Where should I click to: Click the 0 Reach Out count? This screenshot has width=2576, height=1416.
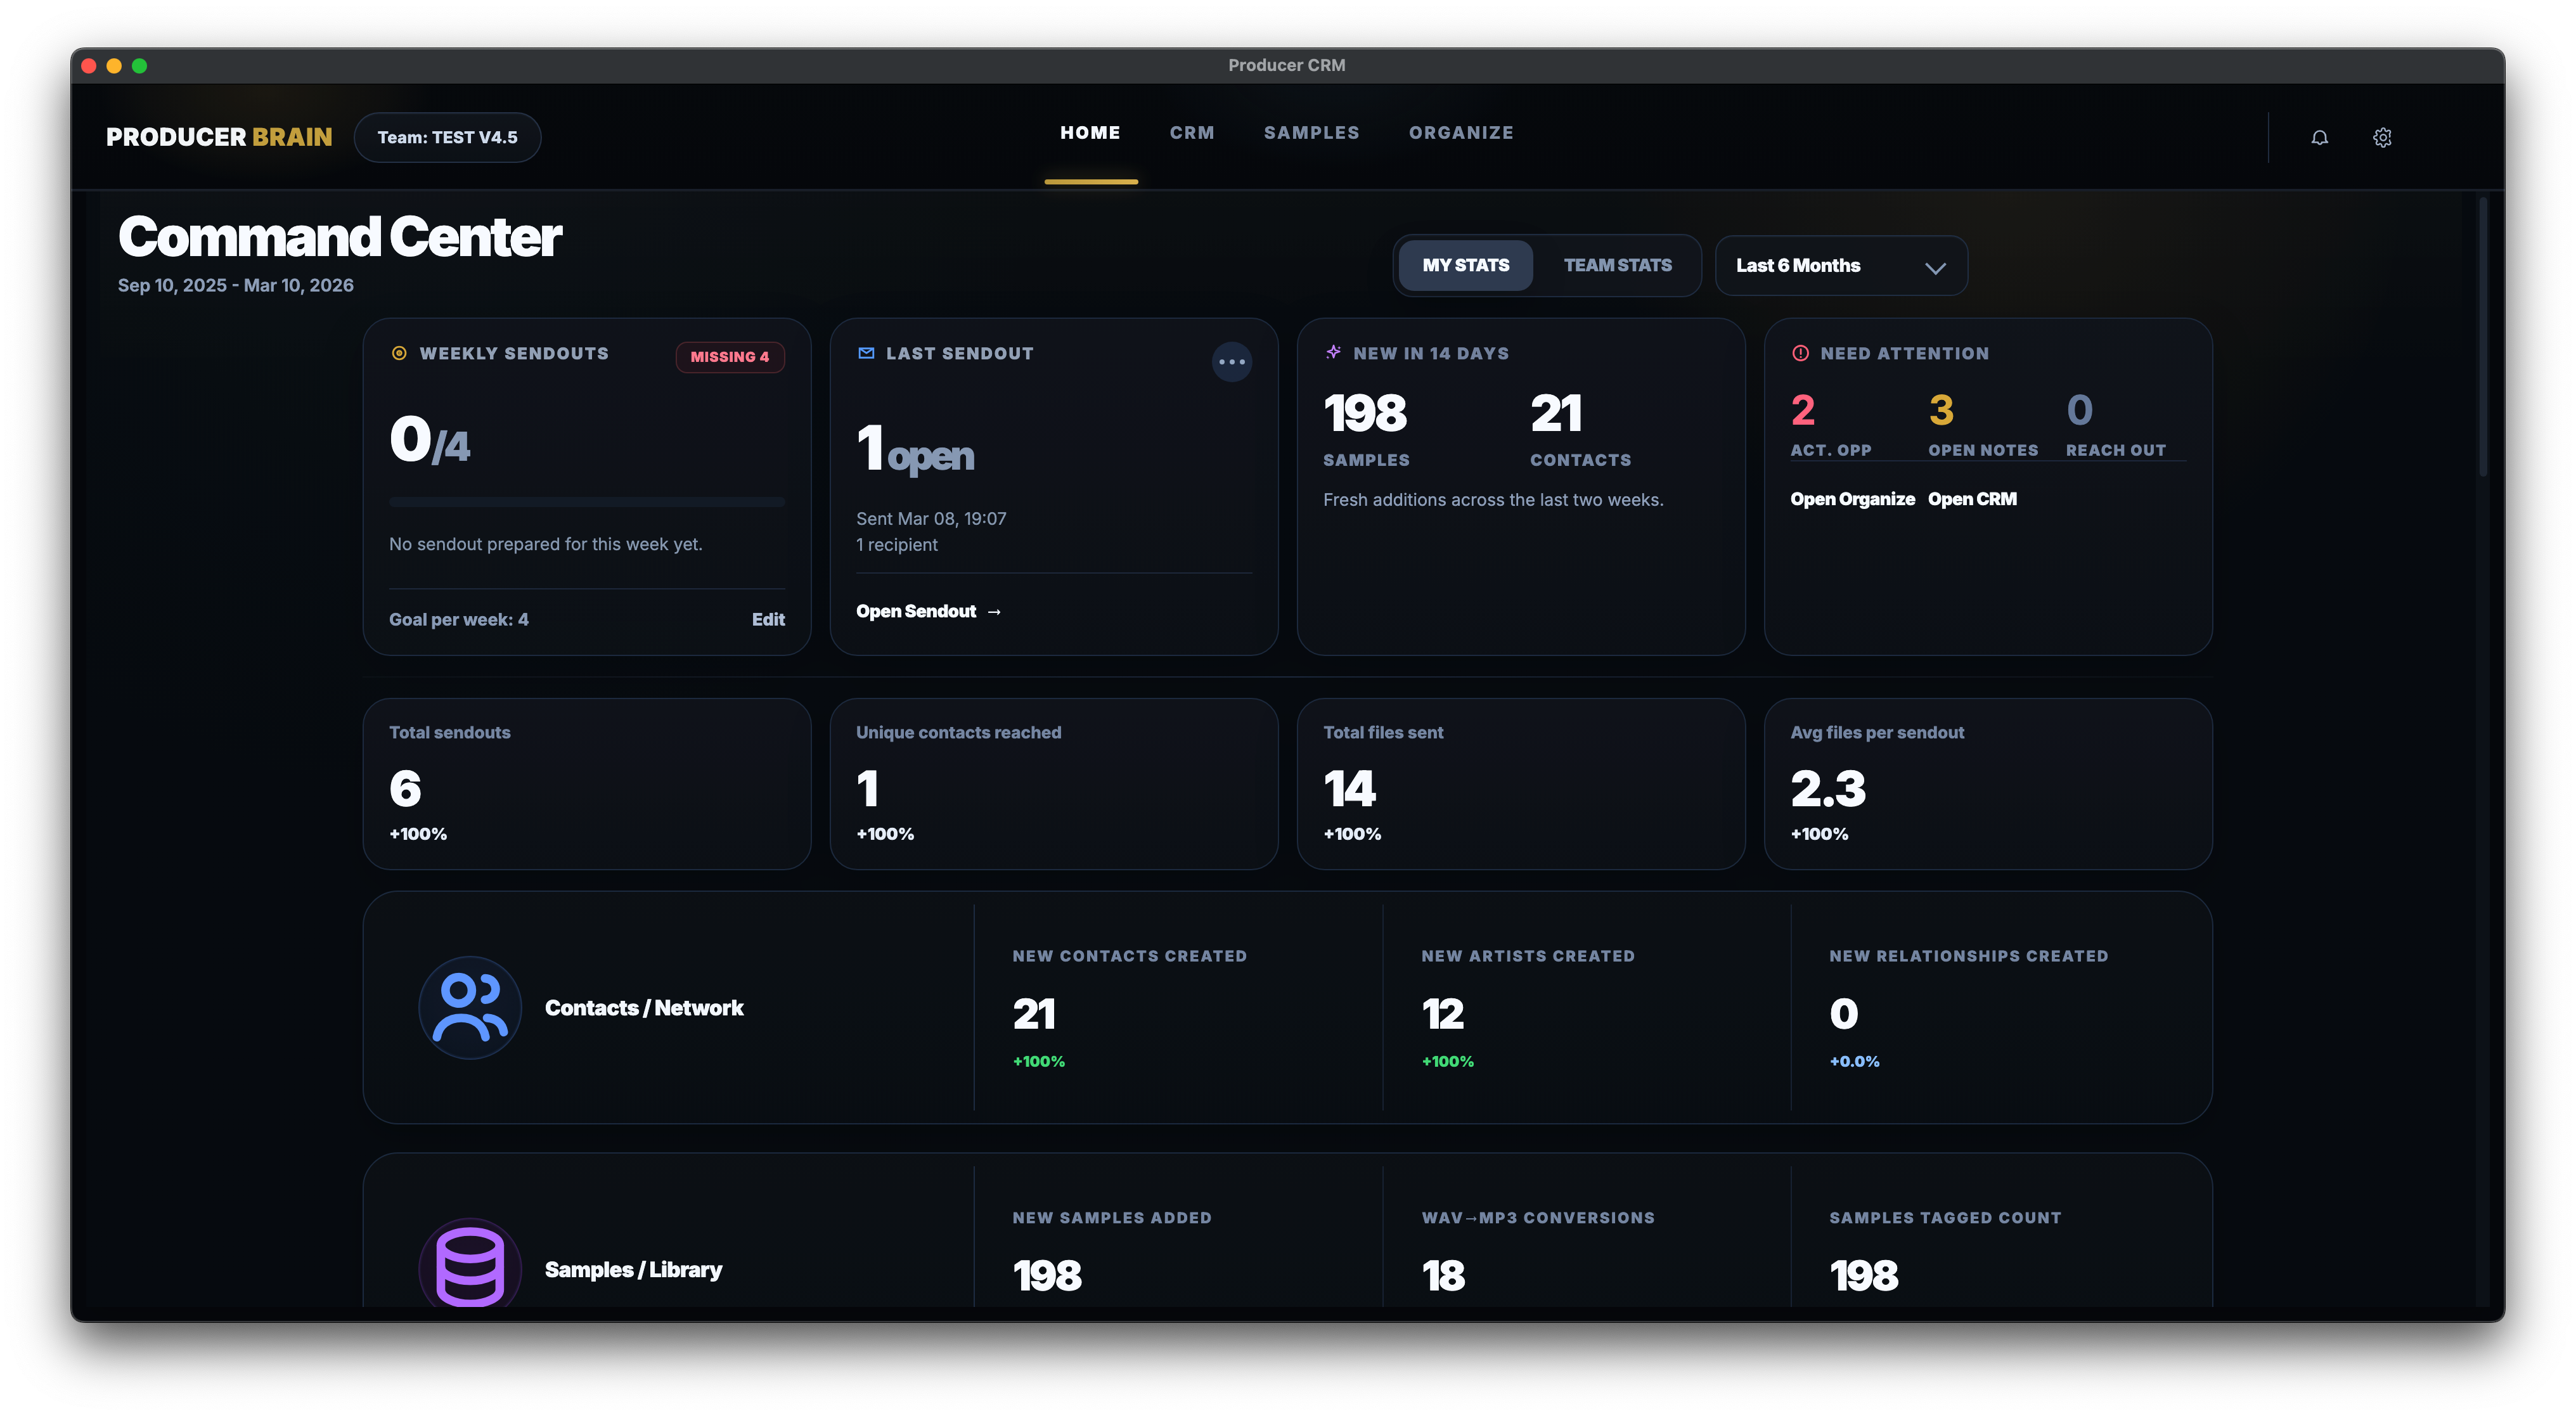click(2080, 410)
